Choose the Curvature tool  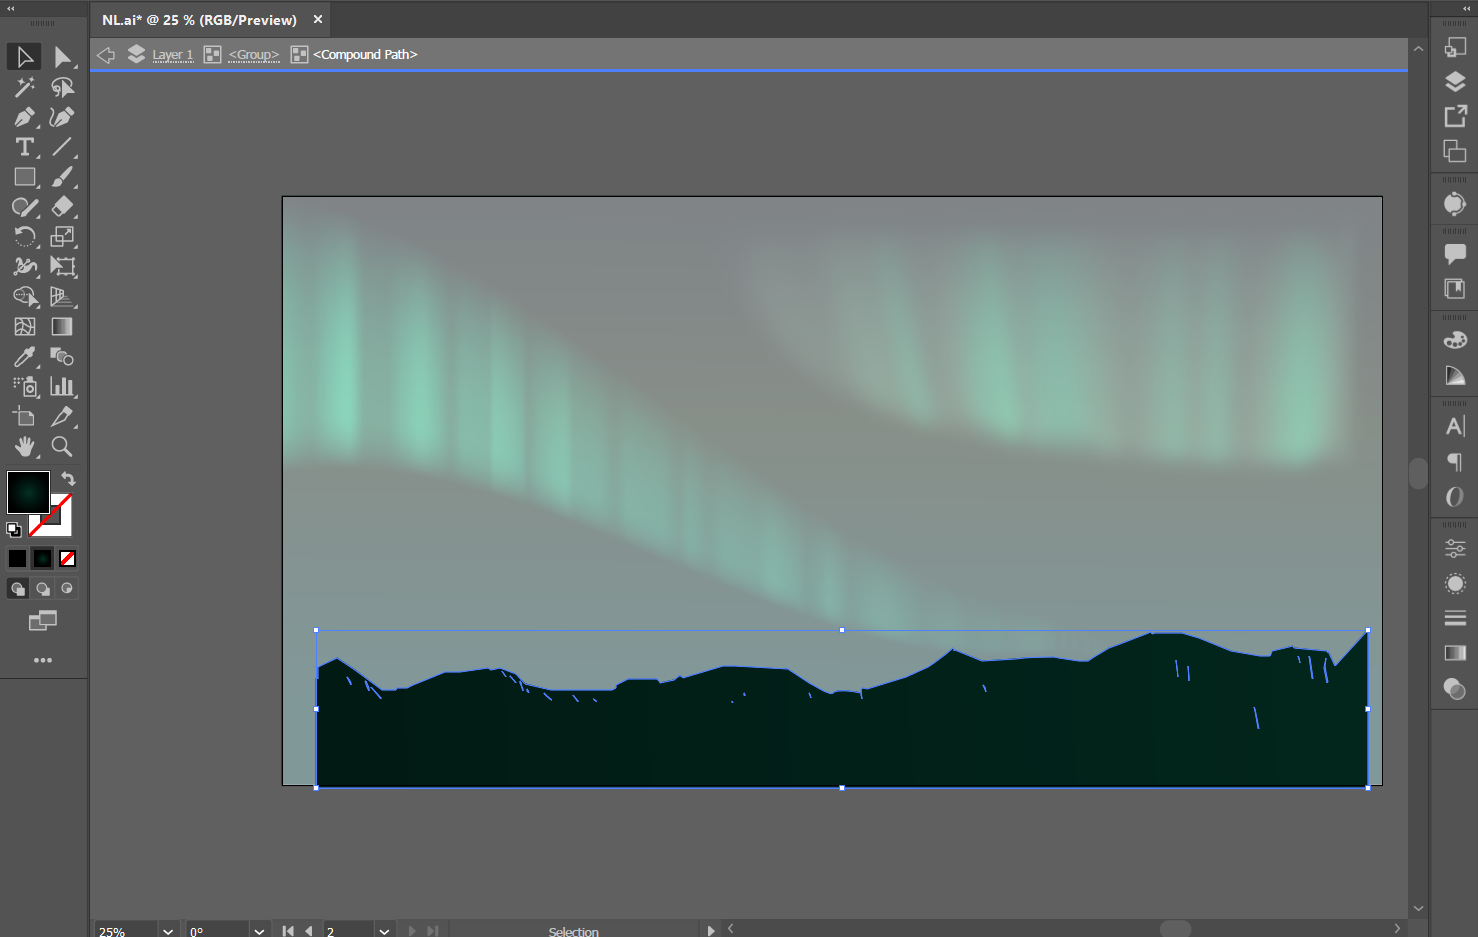62,117
